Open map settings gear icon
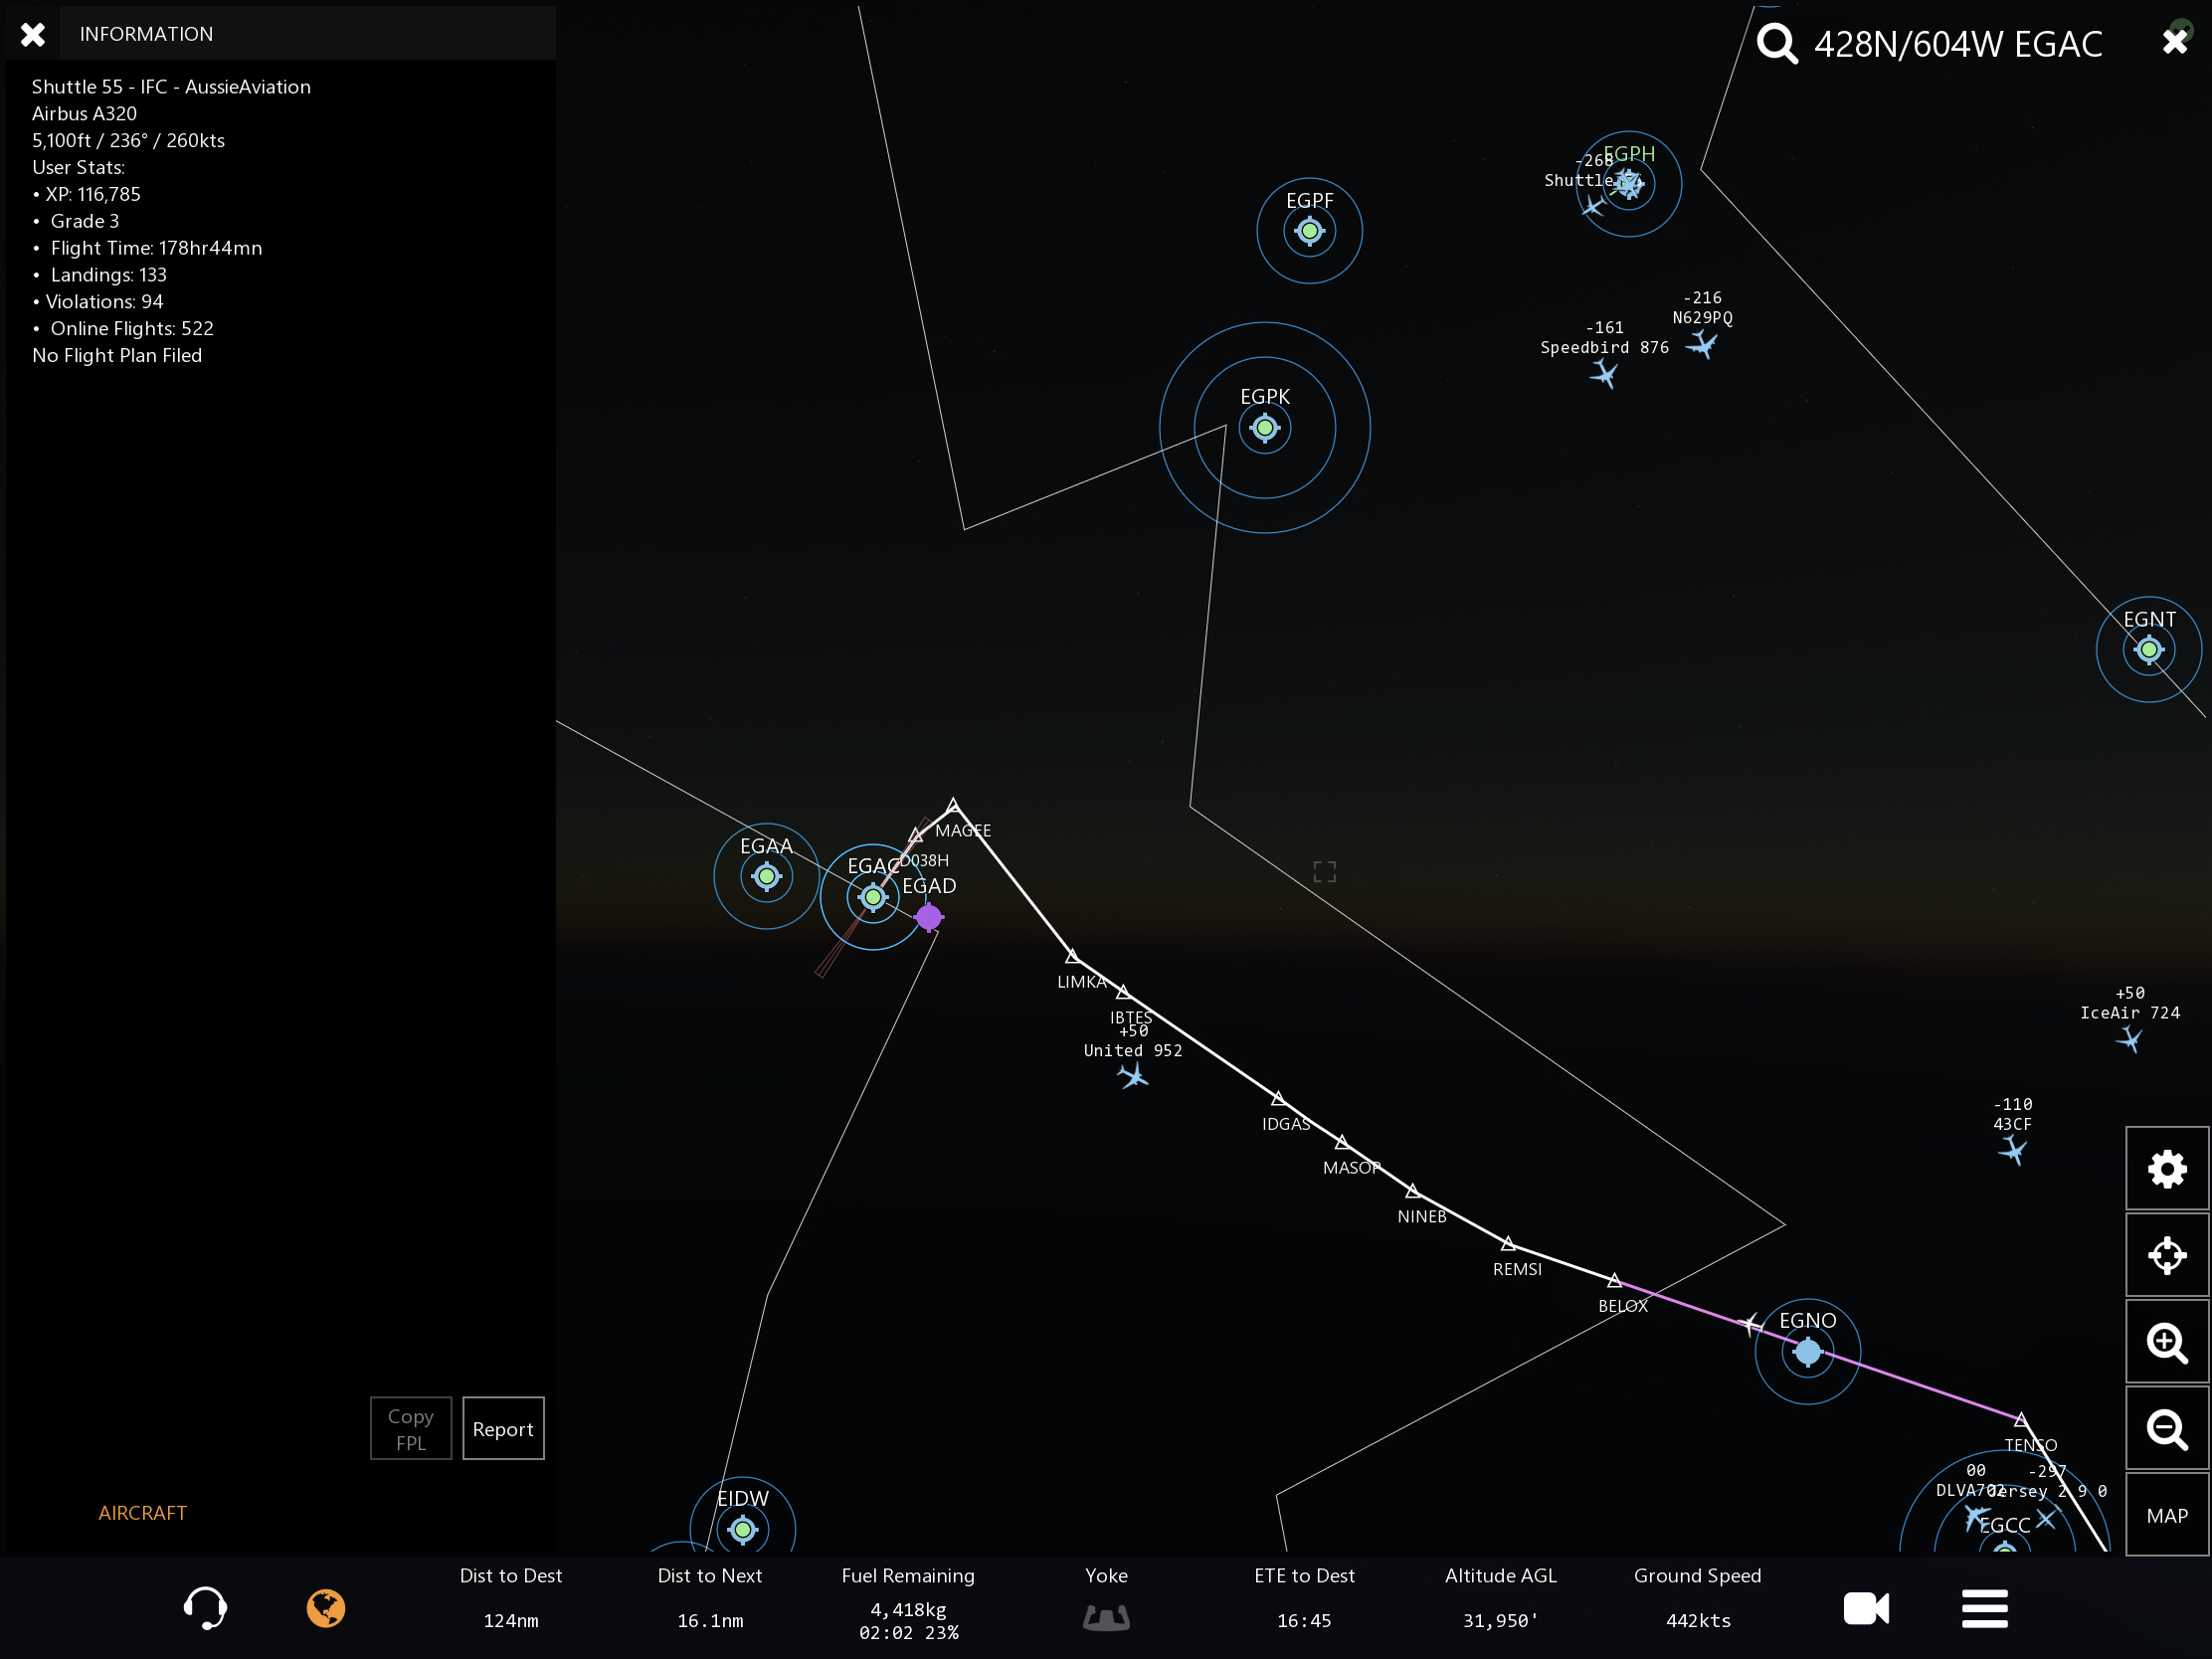The image size is (2212, 1659). click(2166, 1168)
